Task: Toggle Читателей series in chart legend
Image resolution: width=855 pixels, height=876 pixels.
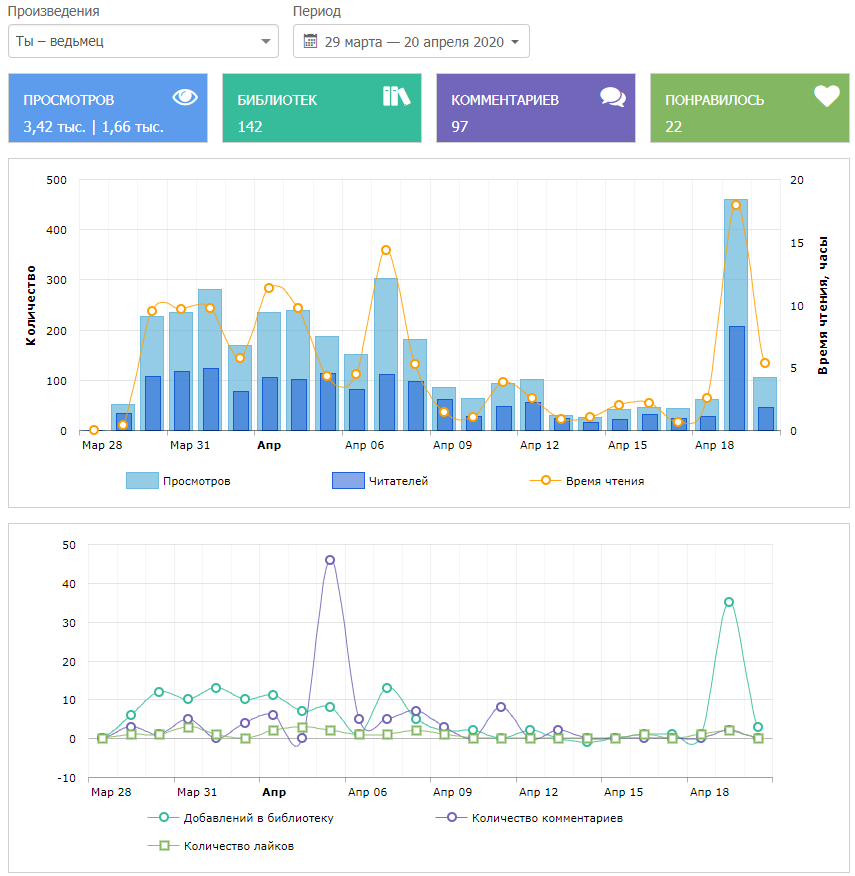Action: click(x=397, y=481)
